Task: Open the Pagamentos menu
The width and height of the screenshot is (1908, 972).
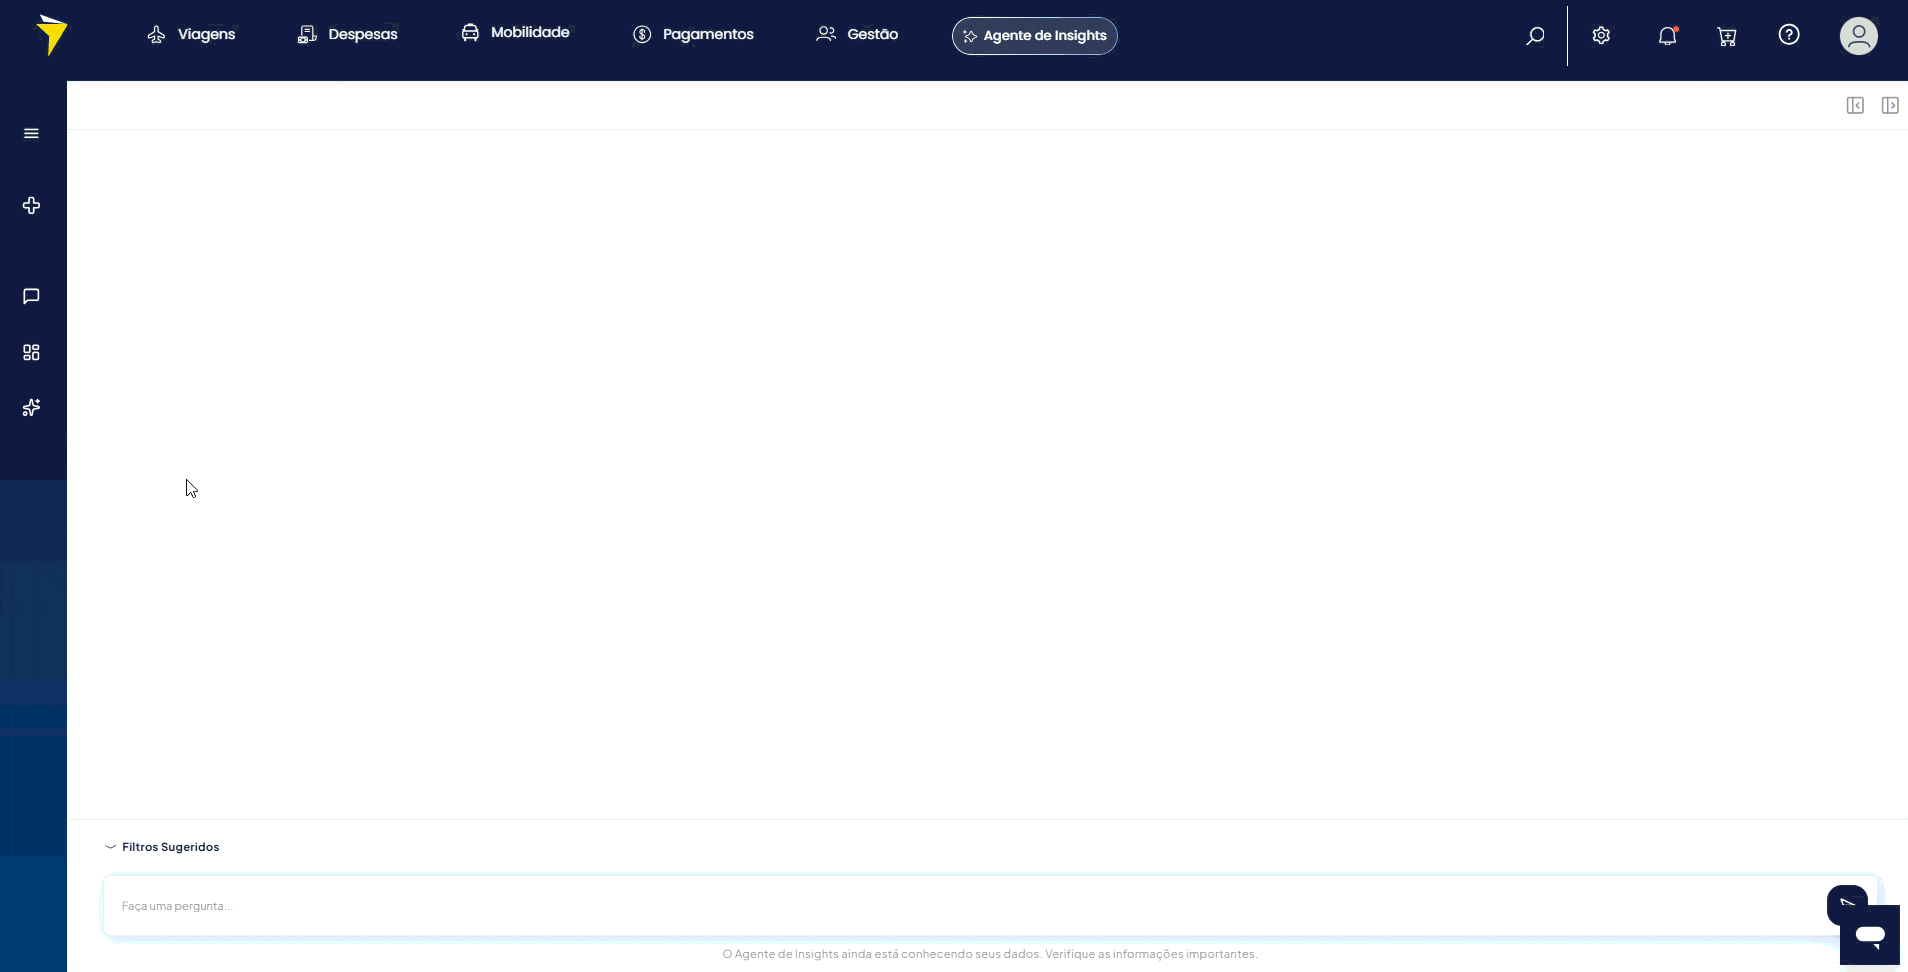Action: [x=693, y=34]
